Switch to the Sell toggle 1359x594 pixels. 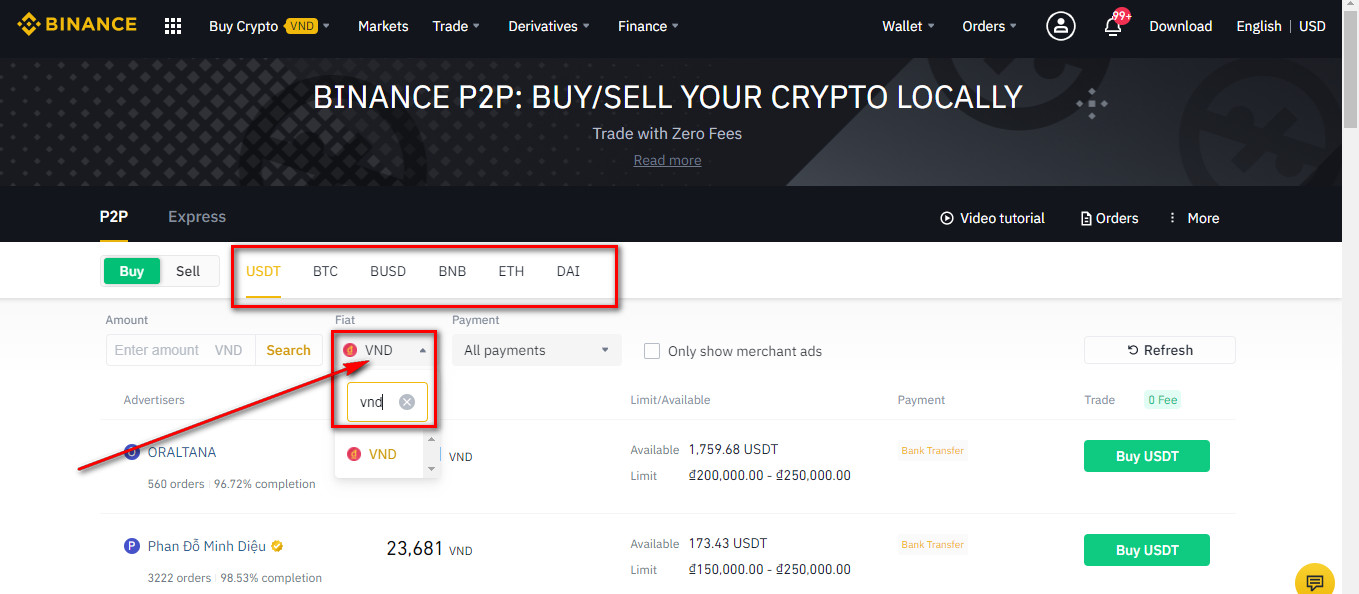click(x=188, y=271)
